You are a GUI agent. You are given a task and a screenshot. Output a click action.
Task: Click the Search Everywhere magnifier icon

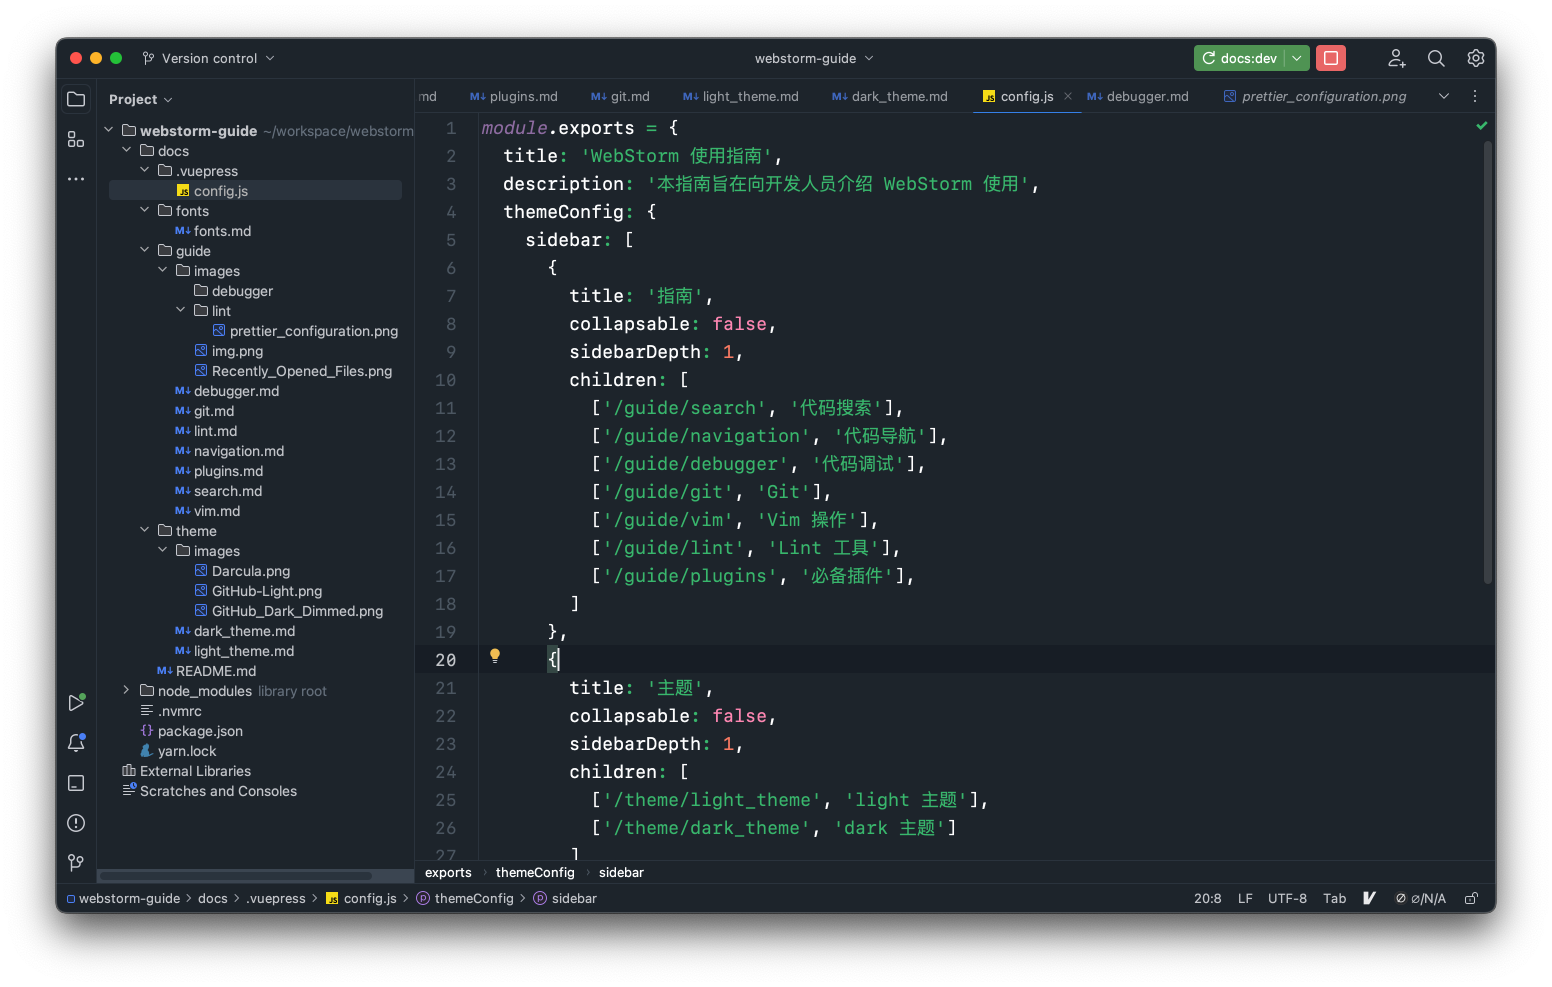(1436, 58)
